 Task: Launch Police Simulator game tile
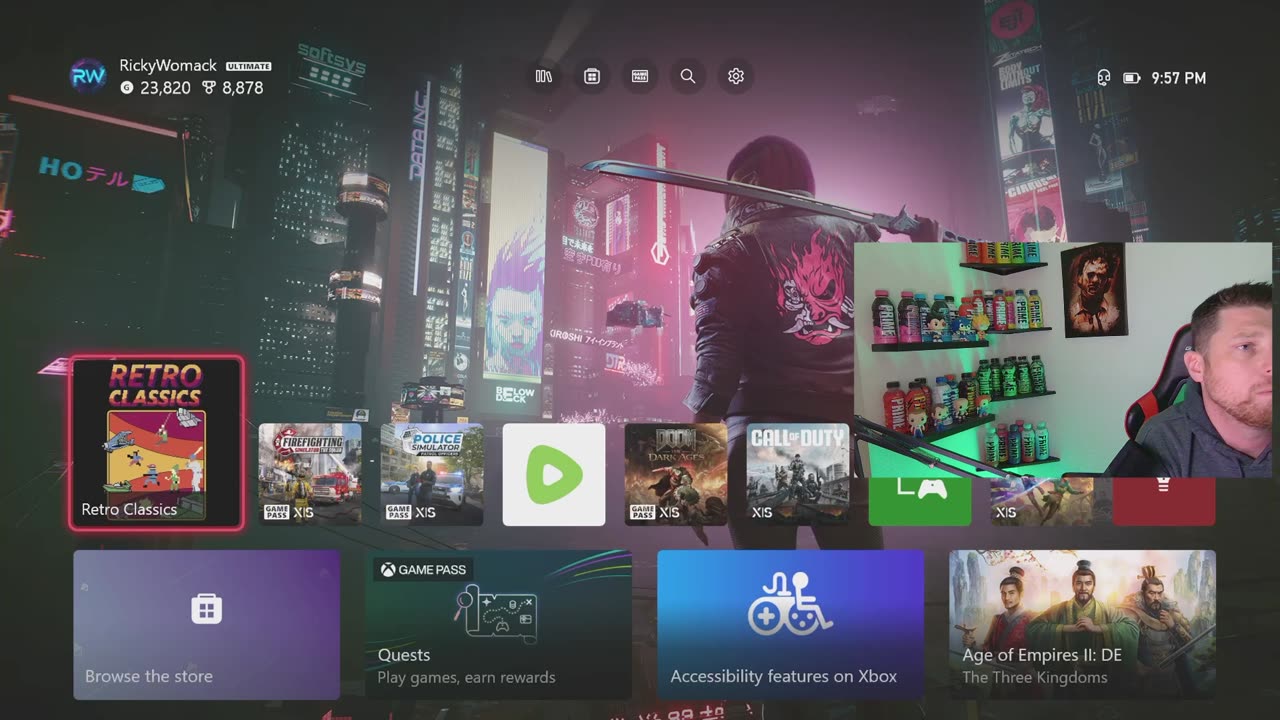pos(432,474)
